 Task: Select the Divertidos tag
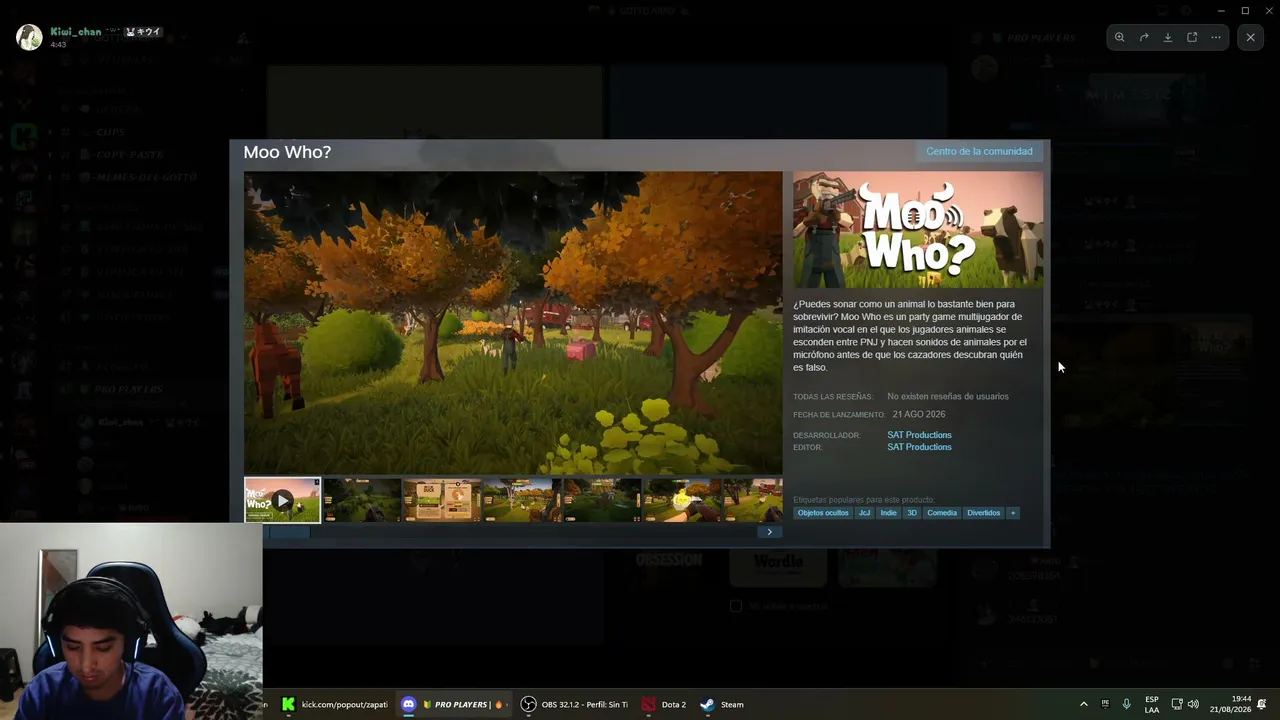pos(984,513)
